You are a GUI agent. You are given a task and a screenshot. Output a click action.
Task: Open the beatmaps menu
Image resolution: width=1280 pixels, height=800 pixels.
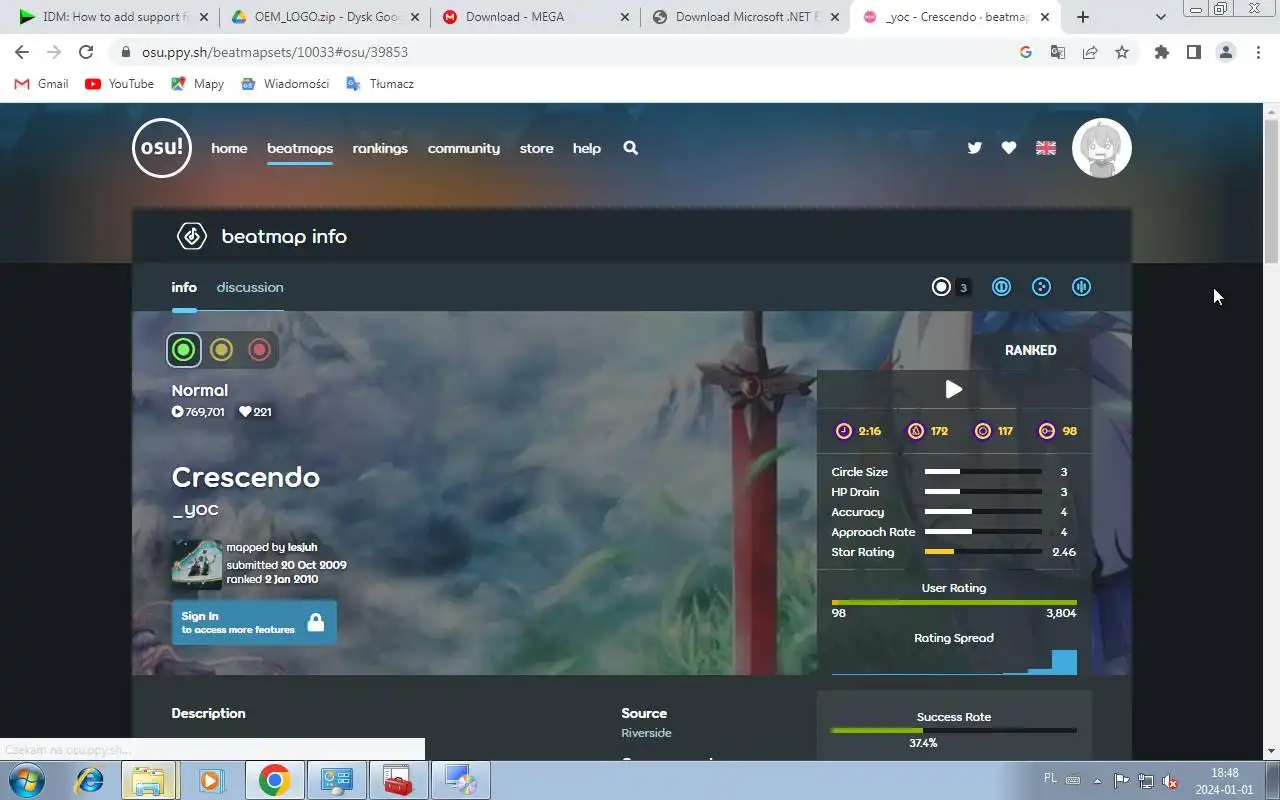click(x=300, y=148)
